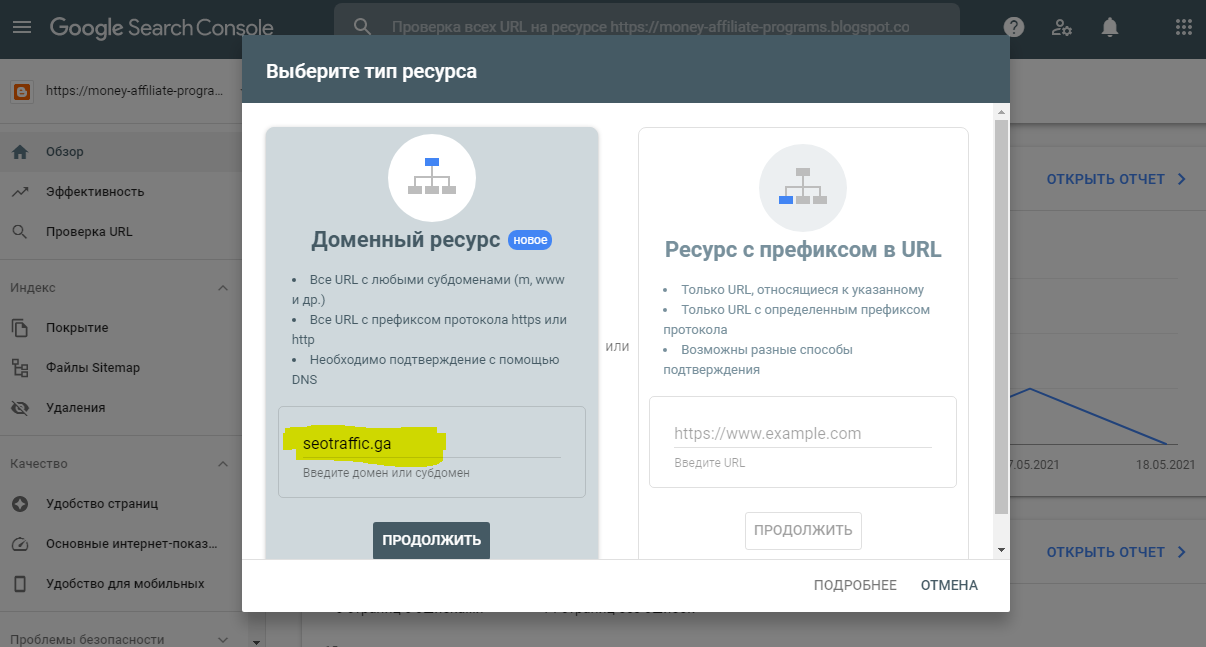Viewport: 1206px width, 647px height.
Task: Click the upper ОТКРЫТЬ ОТЧЕТ link
Action: [x=1116, y=179]
